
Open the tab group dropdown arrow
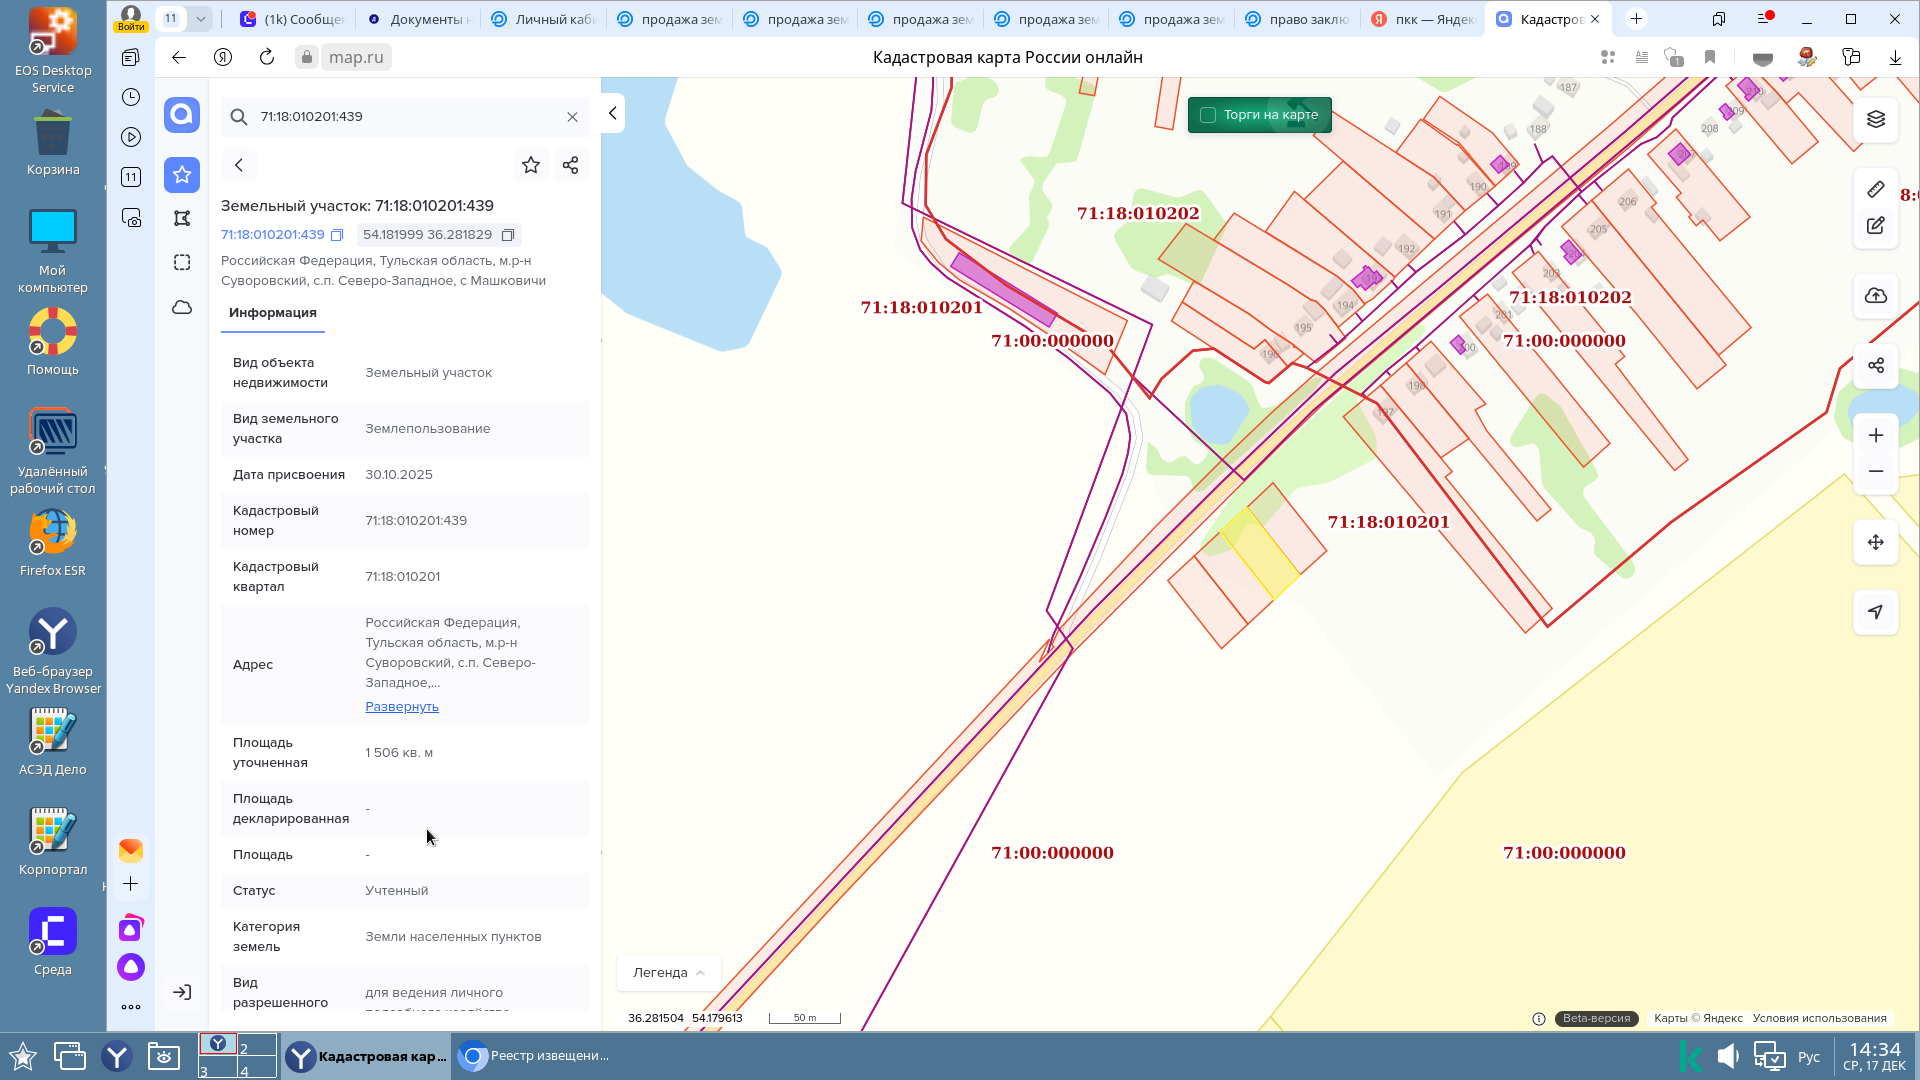[x=201, y=18]
